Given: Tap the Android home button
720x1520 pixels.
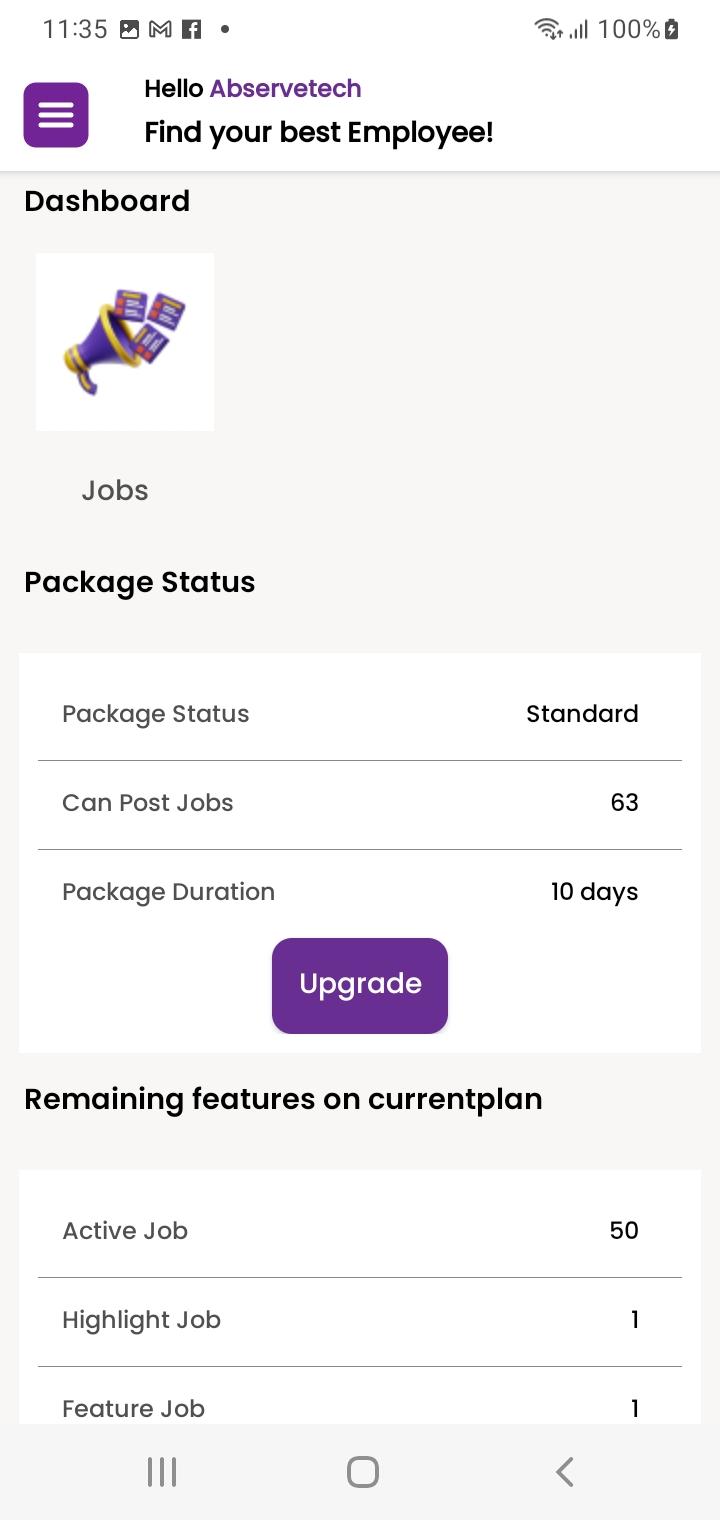Looking at the screenshot, I should (362, 1472).
